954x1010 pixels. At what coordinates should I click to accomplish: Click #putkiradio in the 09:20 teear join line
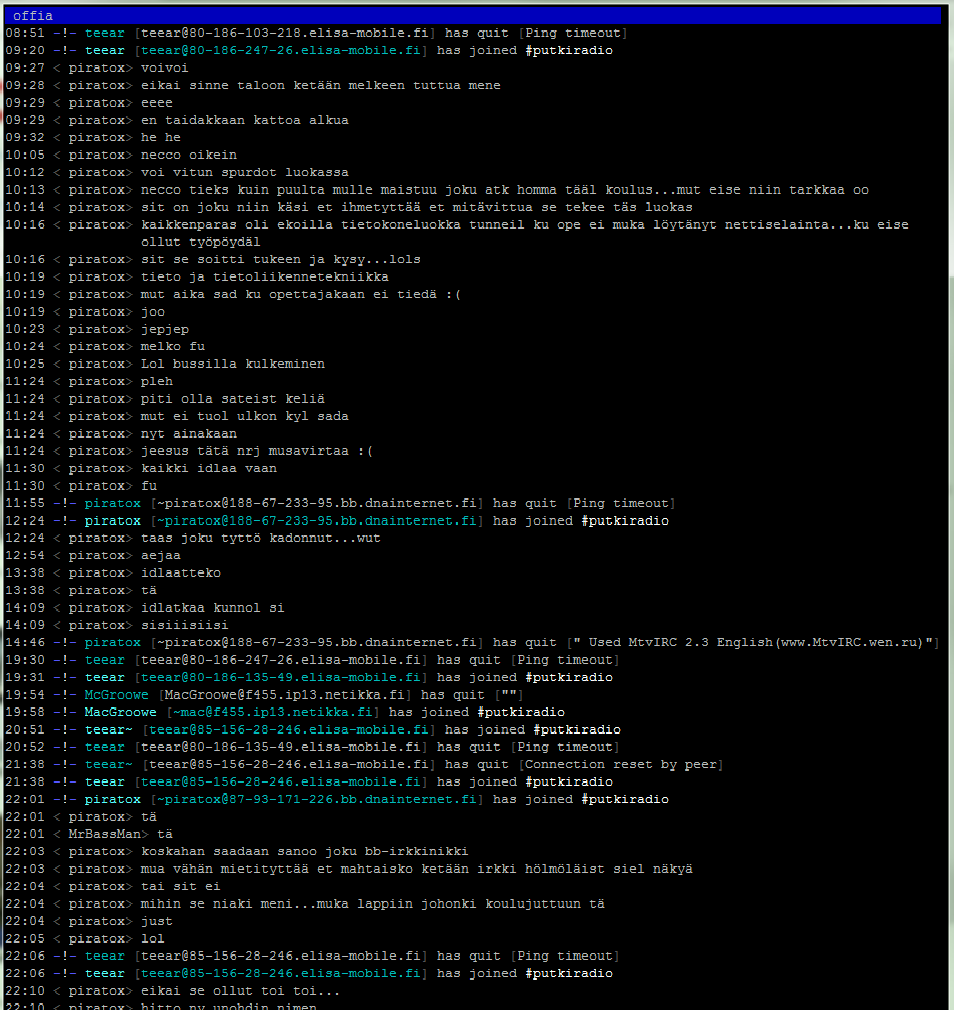pos(569,51)
